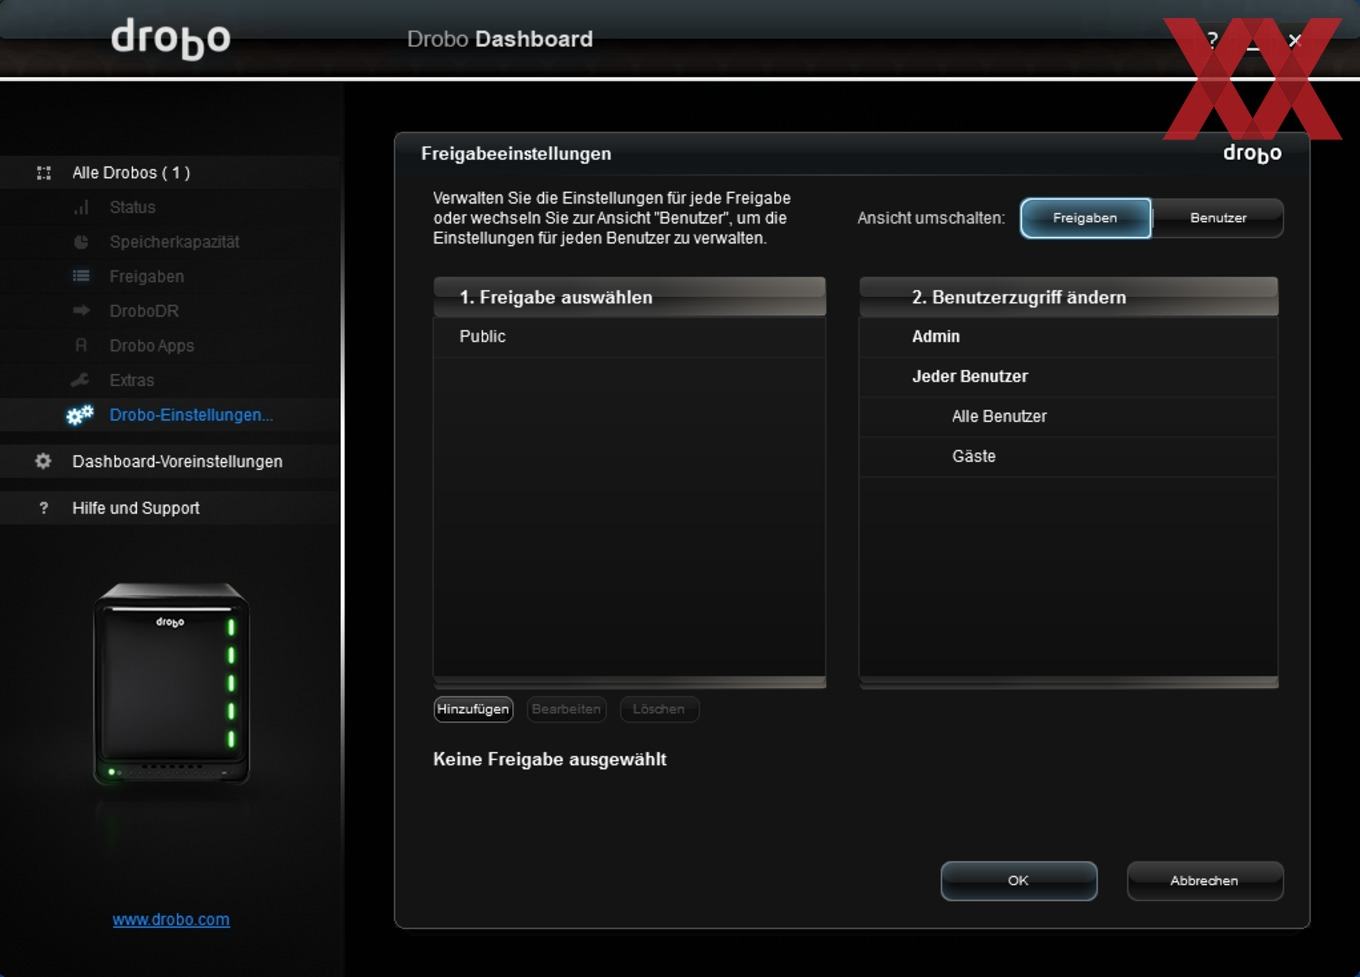Click the Hinzufügen button

click(473, 709)
